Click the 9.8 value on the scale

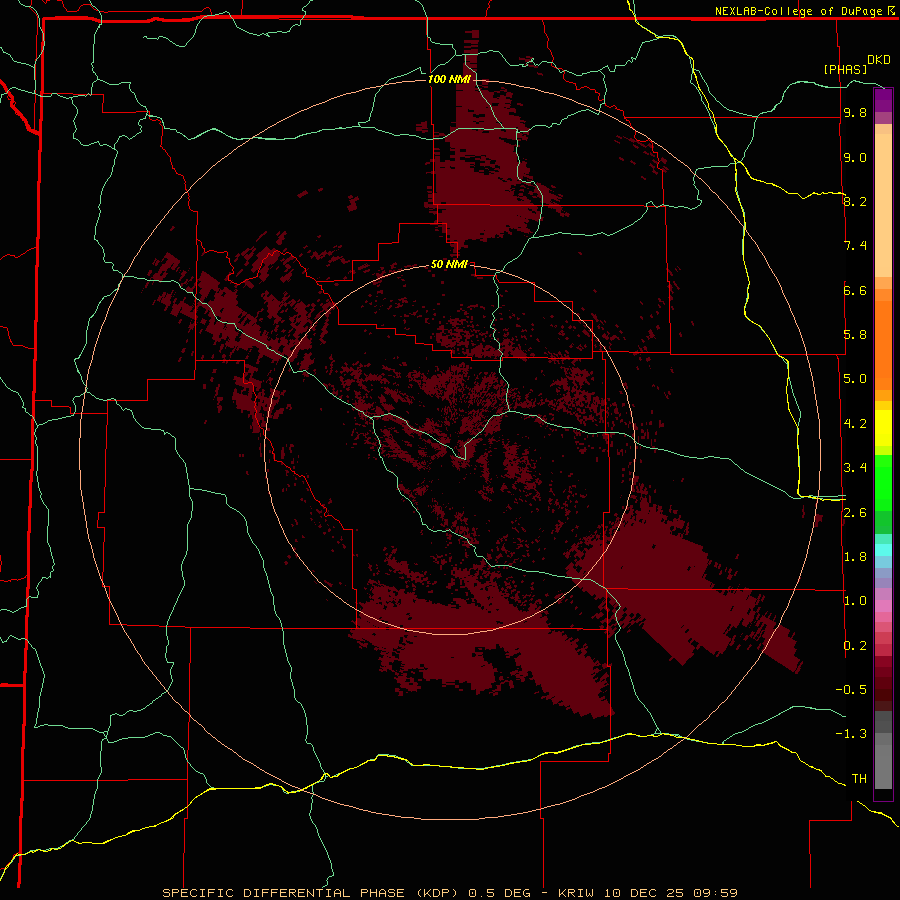pos(855,113)
